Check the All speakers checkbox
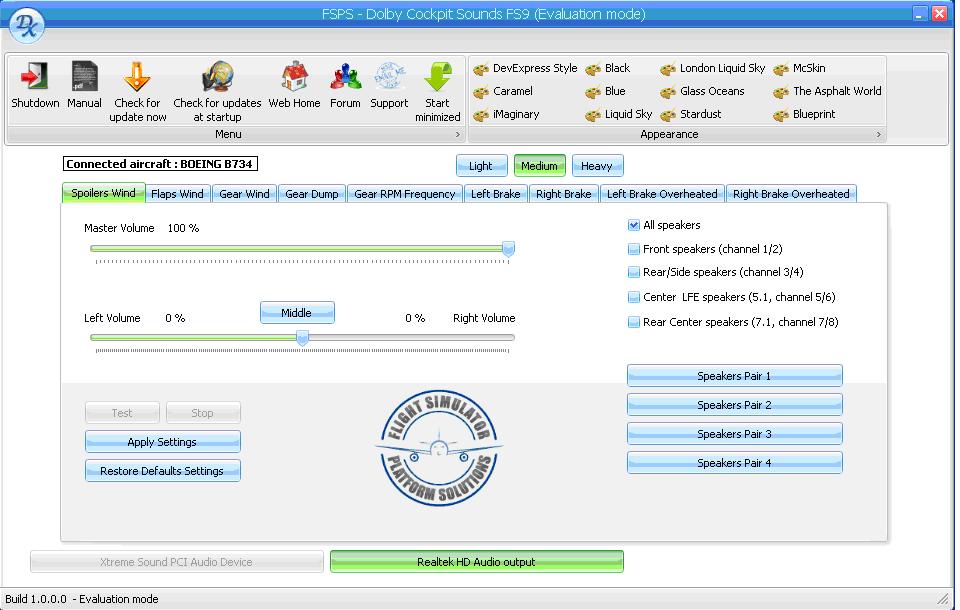 (x=634, y=225)
